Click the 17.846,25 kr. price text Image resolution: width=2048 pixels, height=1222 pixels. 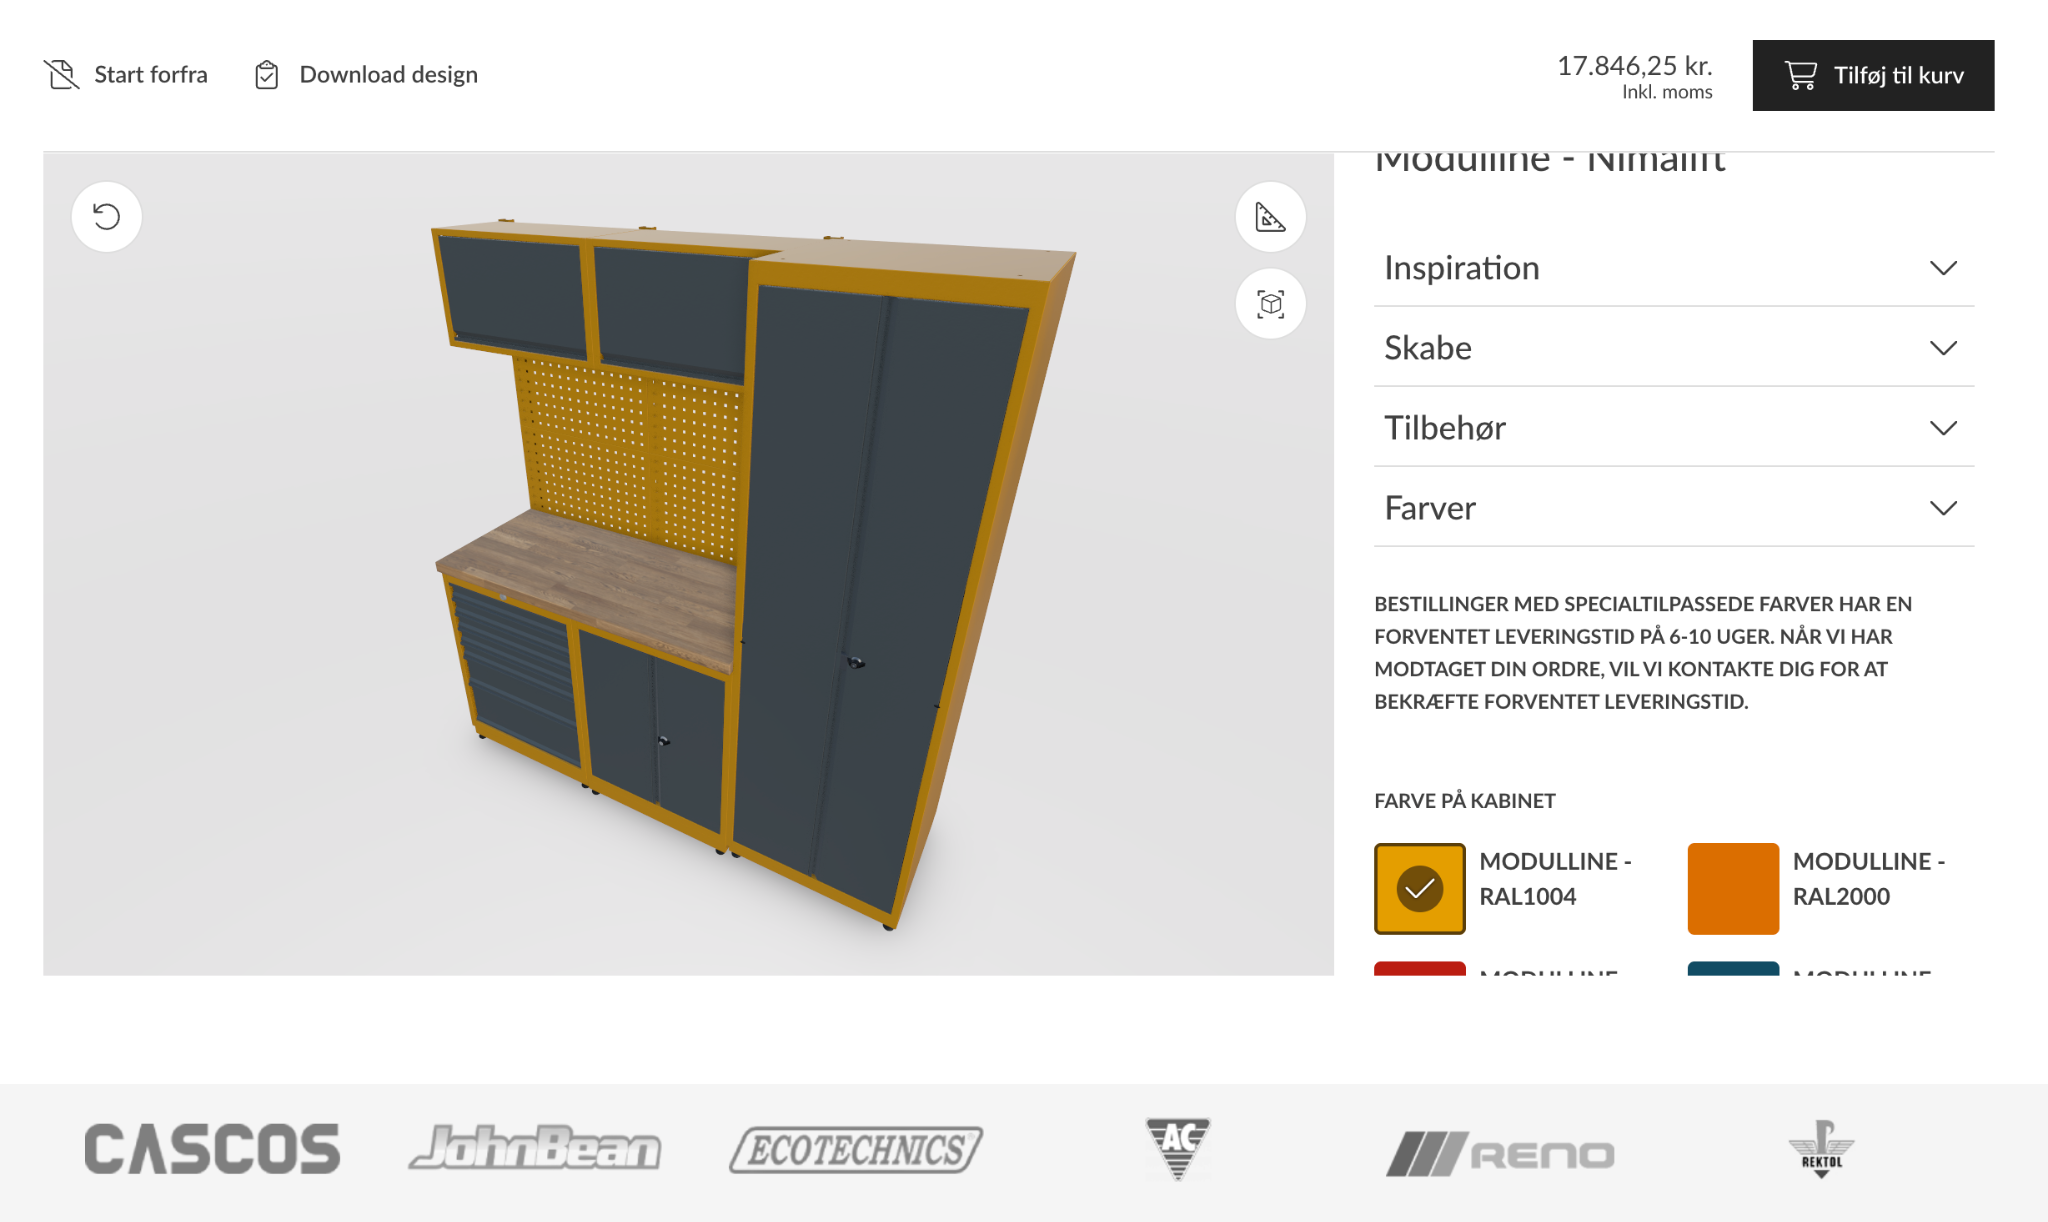(x=1634, y=66)
